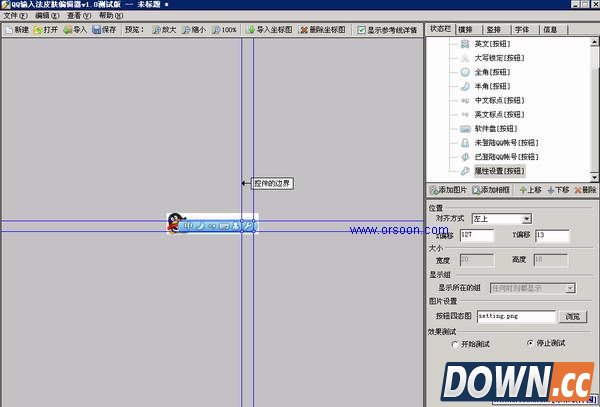Switch to the 字体 tab

click(522, 30)
